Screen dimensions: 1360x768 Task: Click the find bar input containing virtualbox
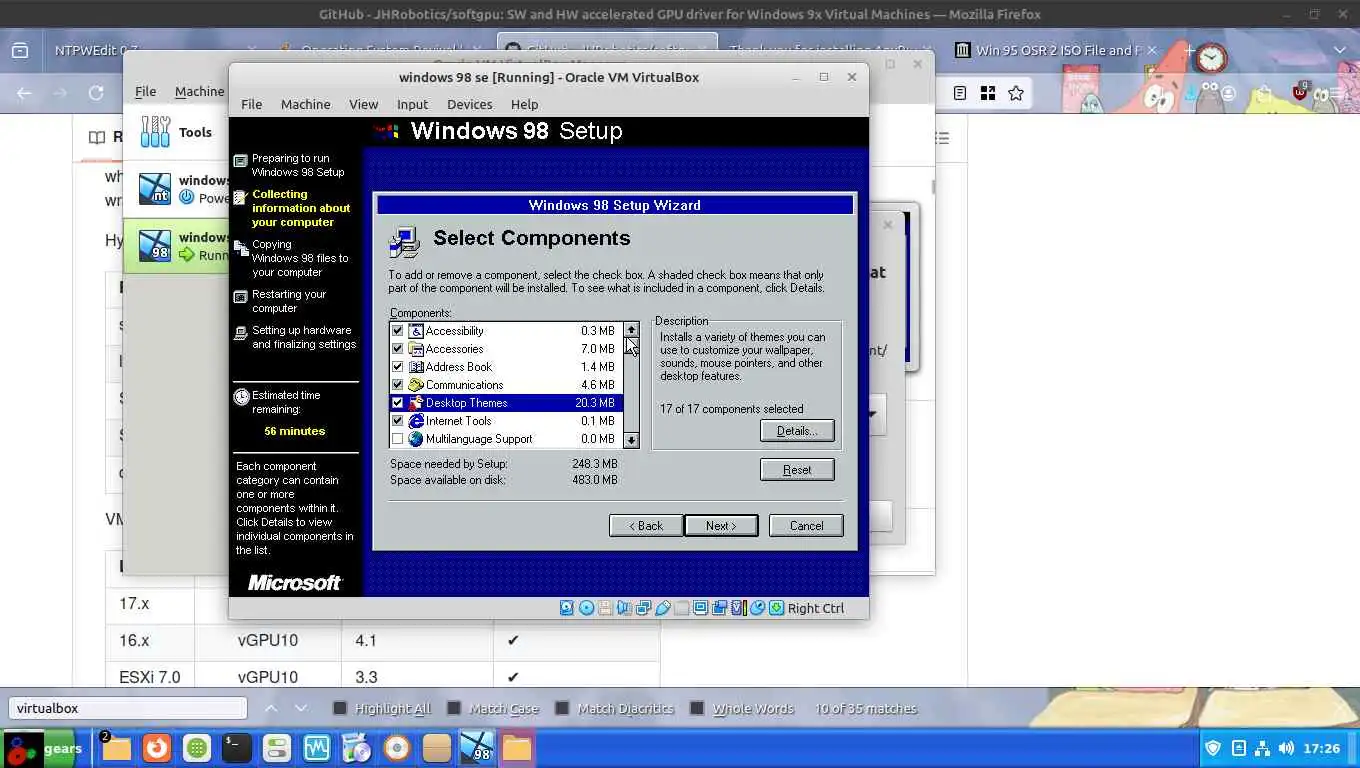pos(128,708)
